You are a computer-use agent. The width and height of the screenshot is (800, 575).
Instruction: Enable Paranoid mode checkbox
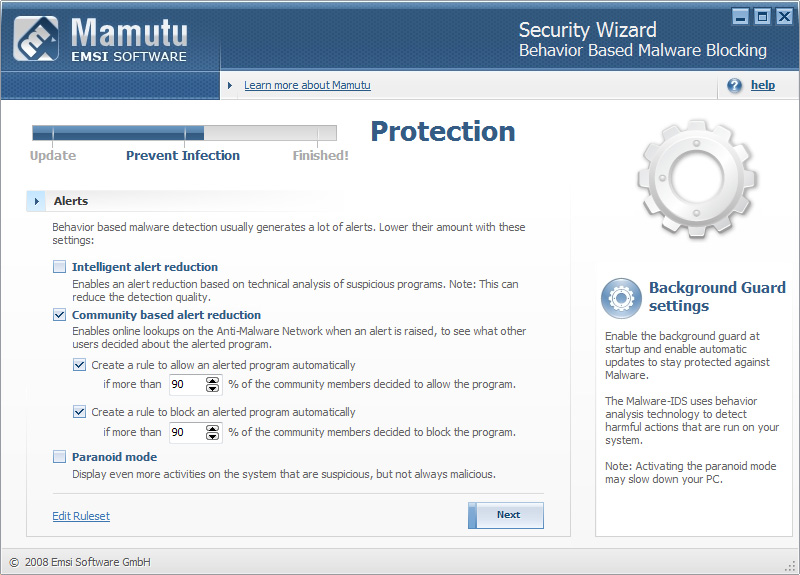[x=60, y=457]
